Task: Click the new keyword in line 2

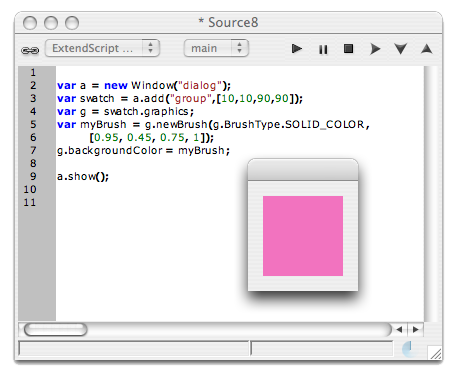Action: 116,86
